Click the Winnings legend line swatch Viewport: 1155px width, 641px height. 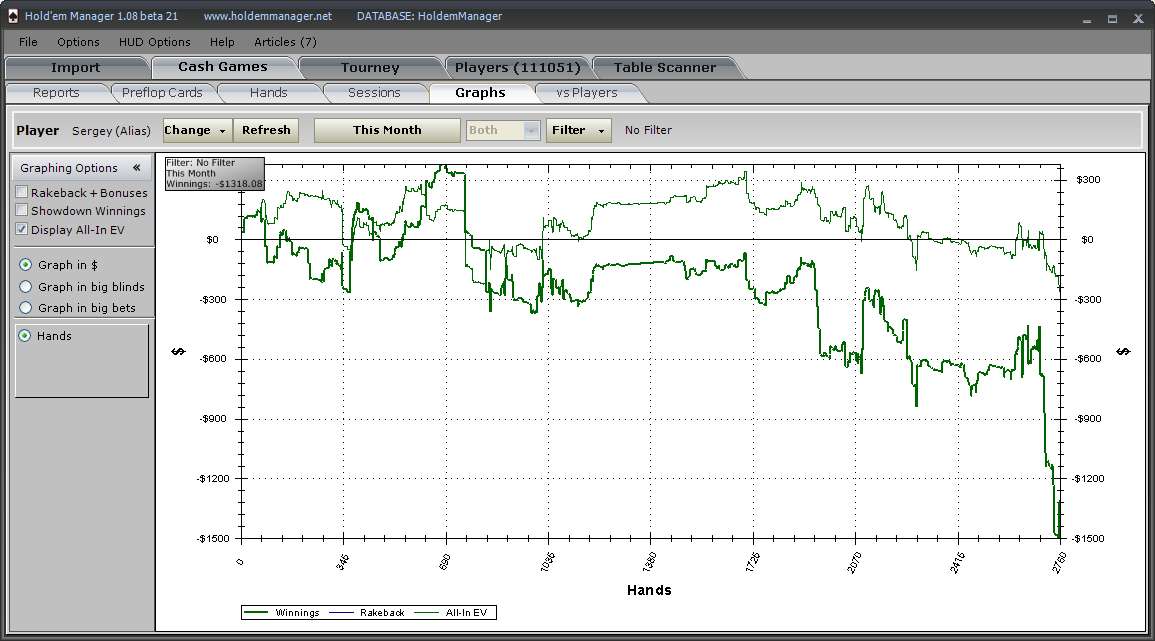258,612
